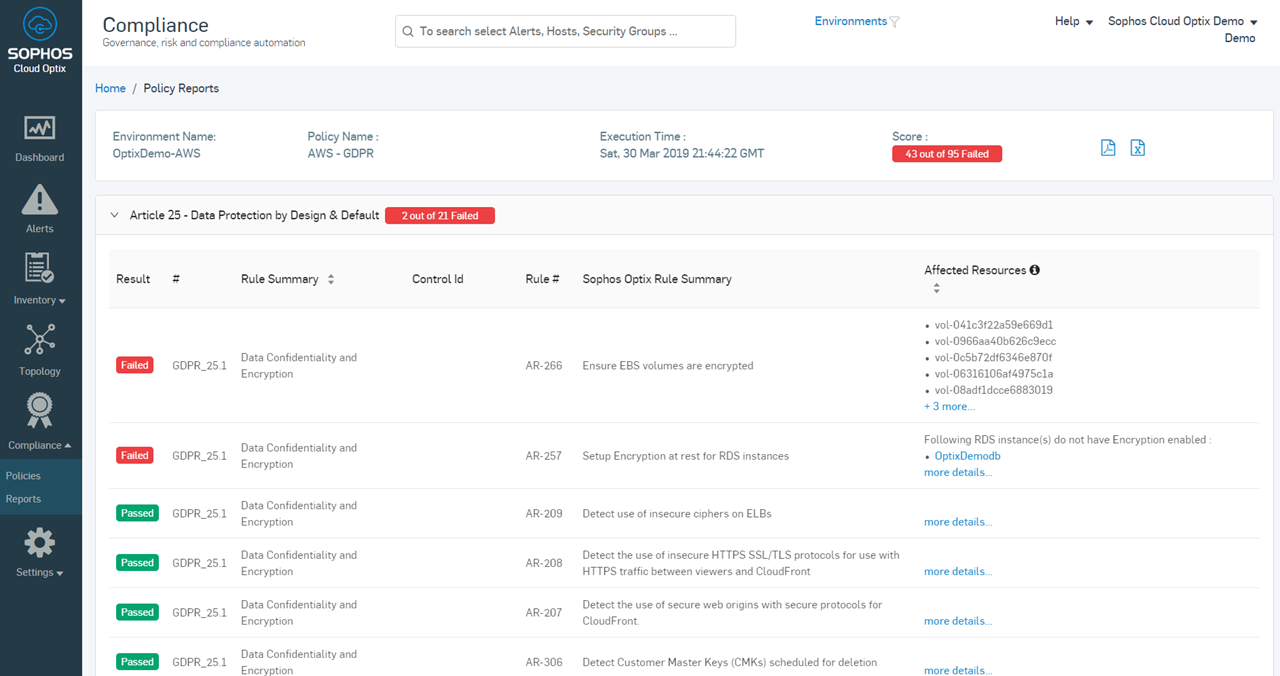Export report as Excel icon
The width and height of the screenshot is (1280, 676).
(x=1137, y=148)
